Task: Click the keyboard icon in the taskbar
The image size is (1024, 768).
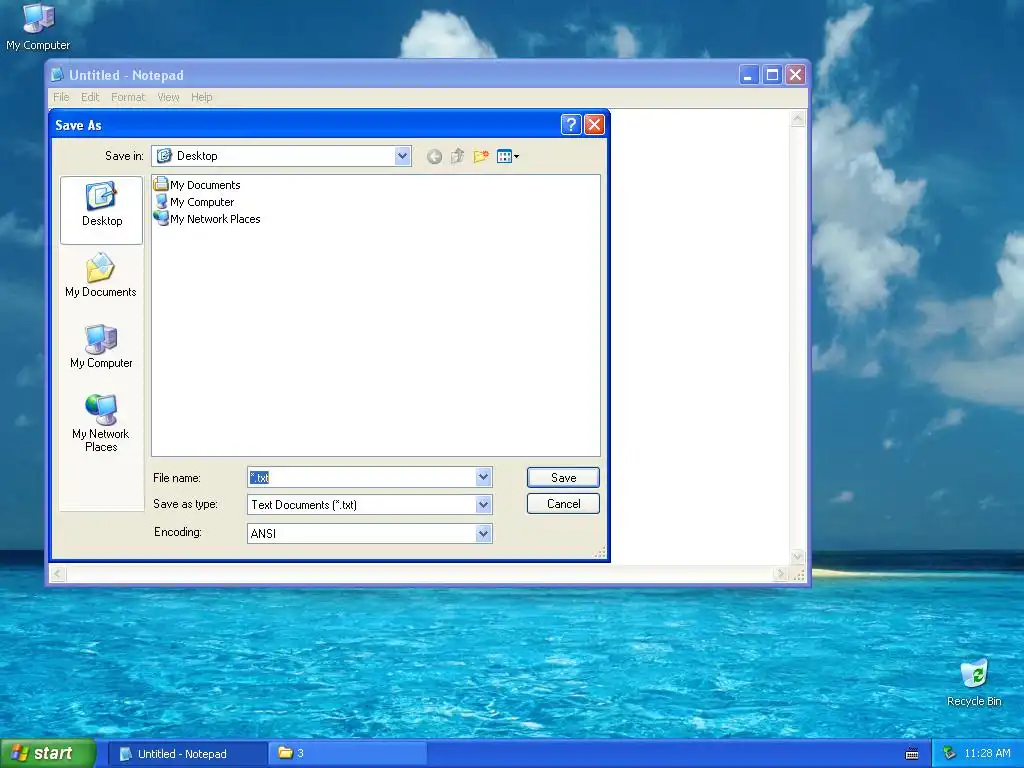Action: click(912, 754)
